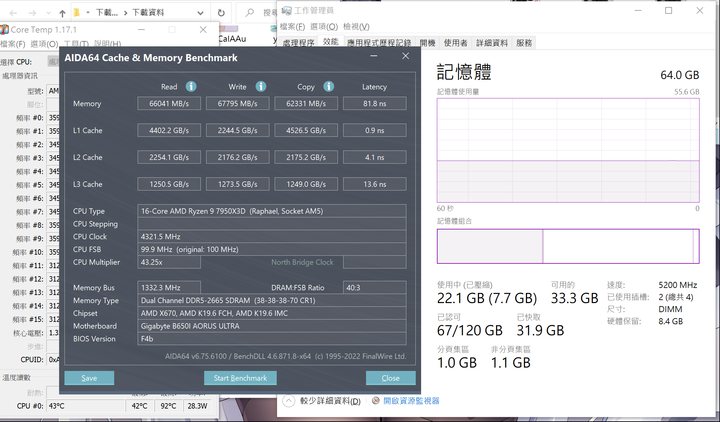Minimize the Core Temp window
This screenshot has width=720, height=422.
pyautogui.click(x=141, y=29)
